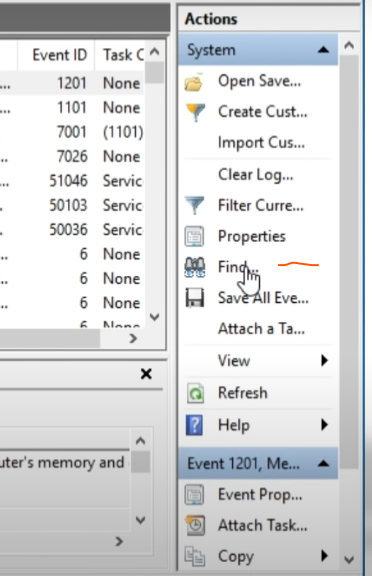Click the green Refresh icon

(x=195, y=393)
